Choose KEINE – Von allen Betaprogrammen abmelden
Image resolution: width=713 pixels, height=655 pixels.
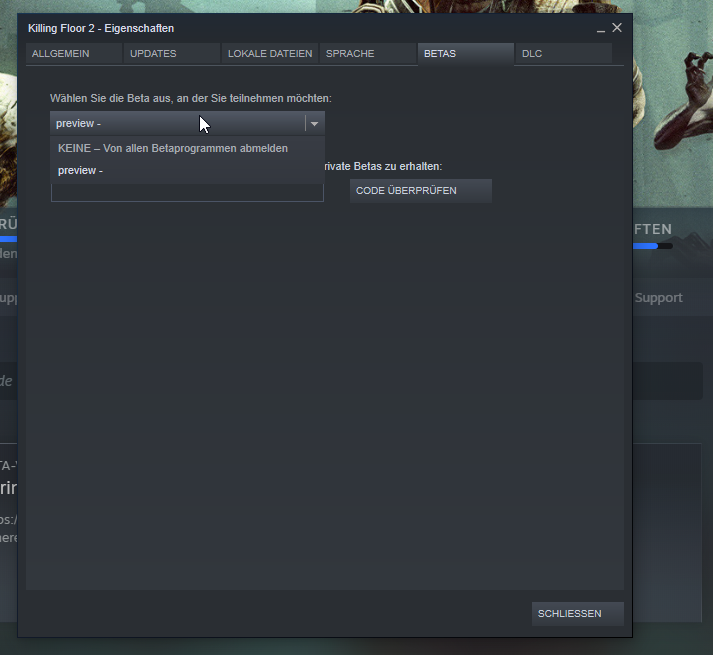pyautogui.click(x=173, y=148)
